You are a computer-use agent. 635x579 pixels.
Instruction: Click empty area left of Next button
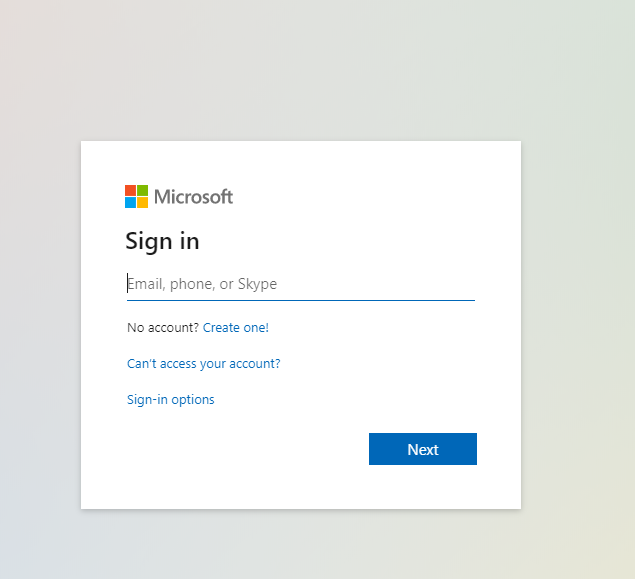click(x=250, y=450)
